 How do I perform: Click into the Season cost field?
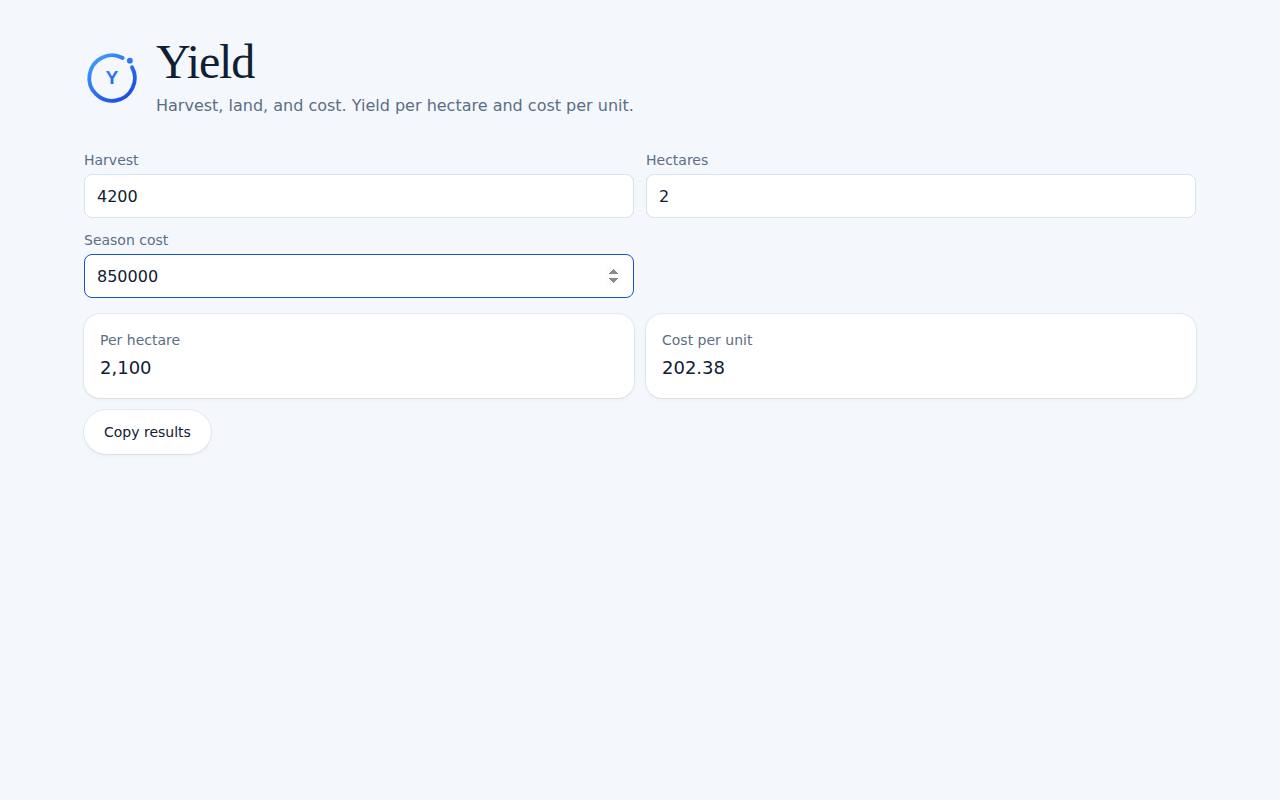coord(359,276)
